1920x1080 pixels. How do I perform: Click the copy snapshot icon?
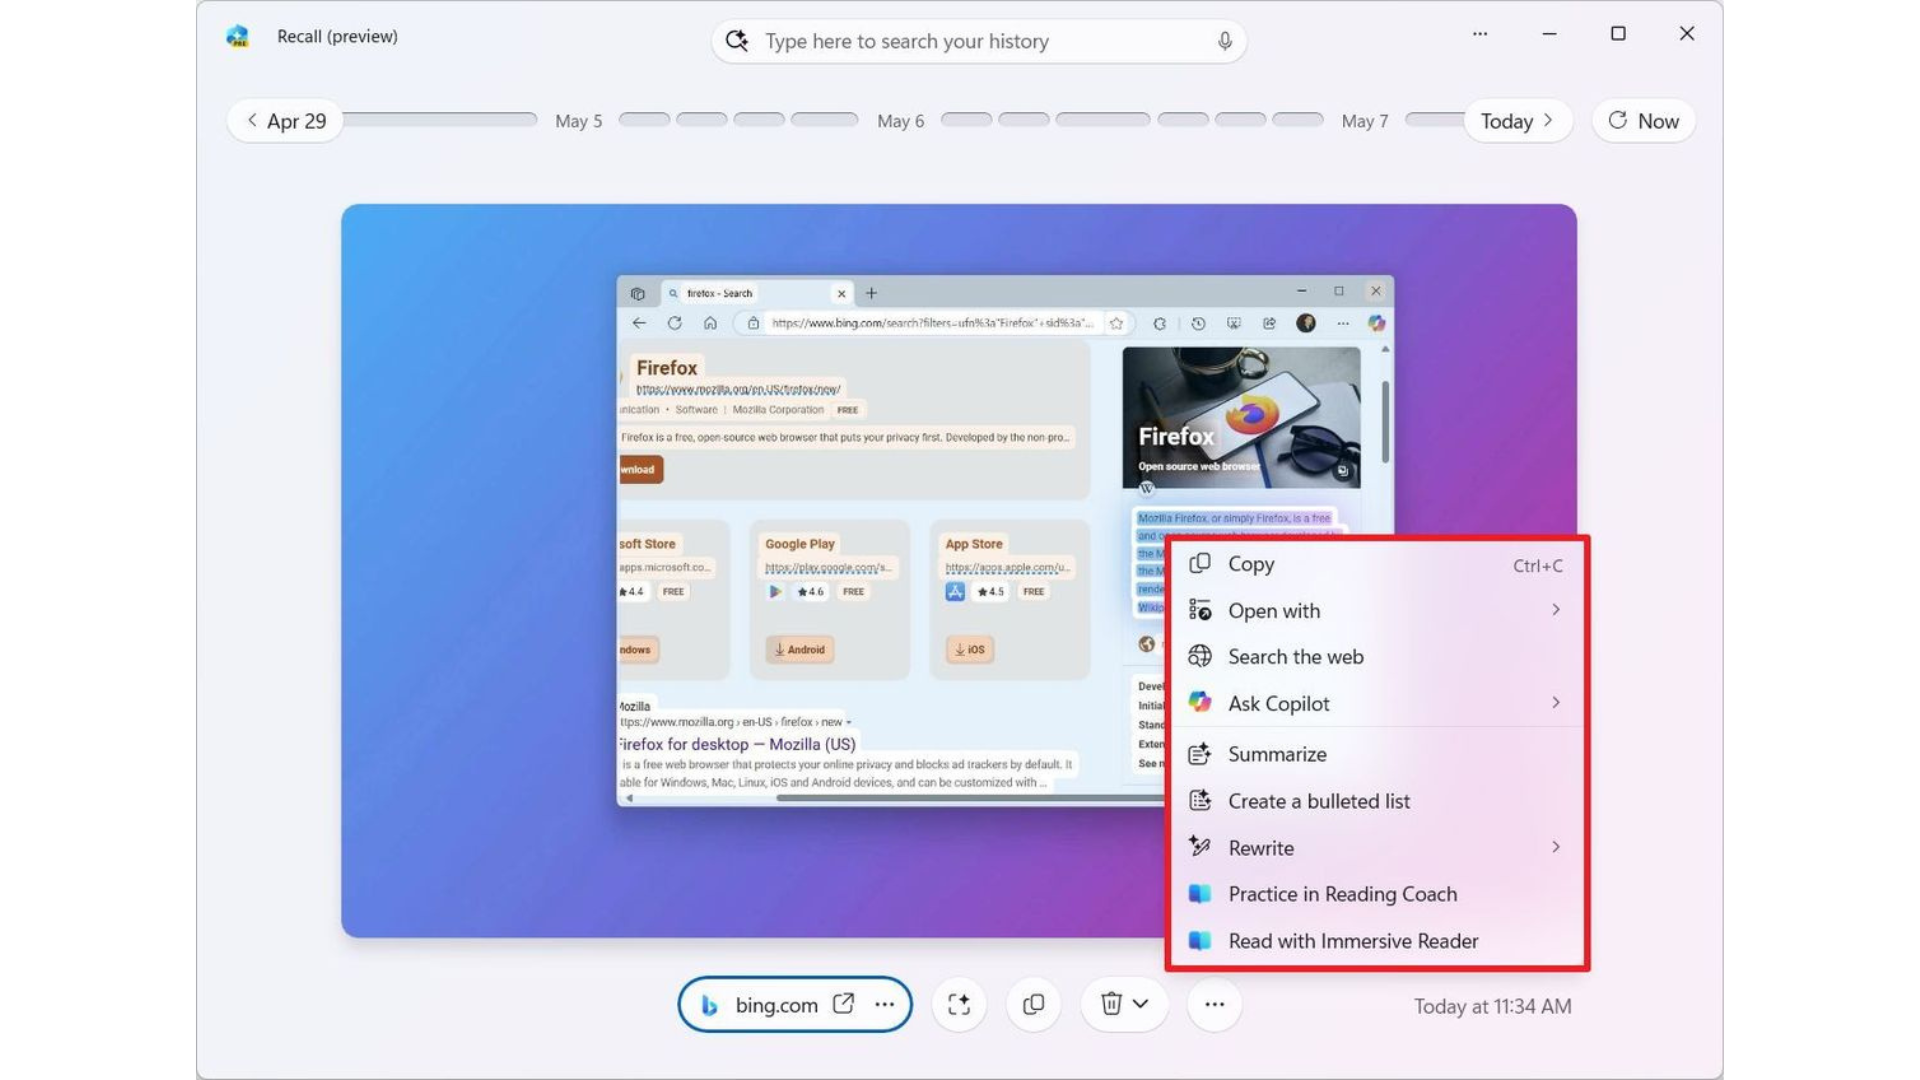point(1033,1004)
